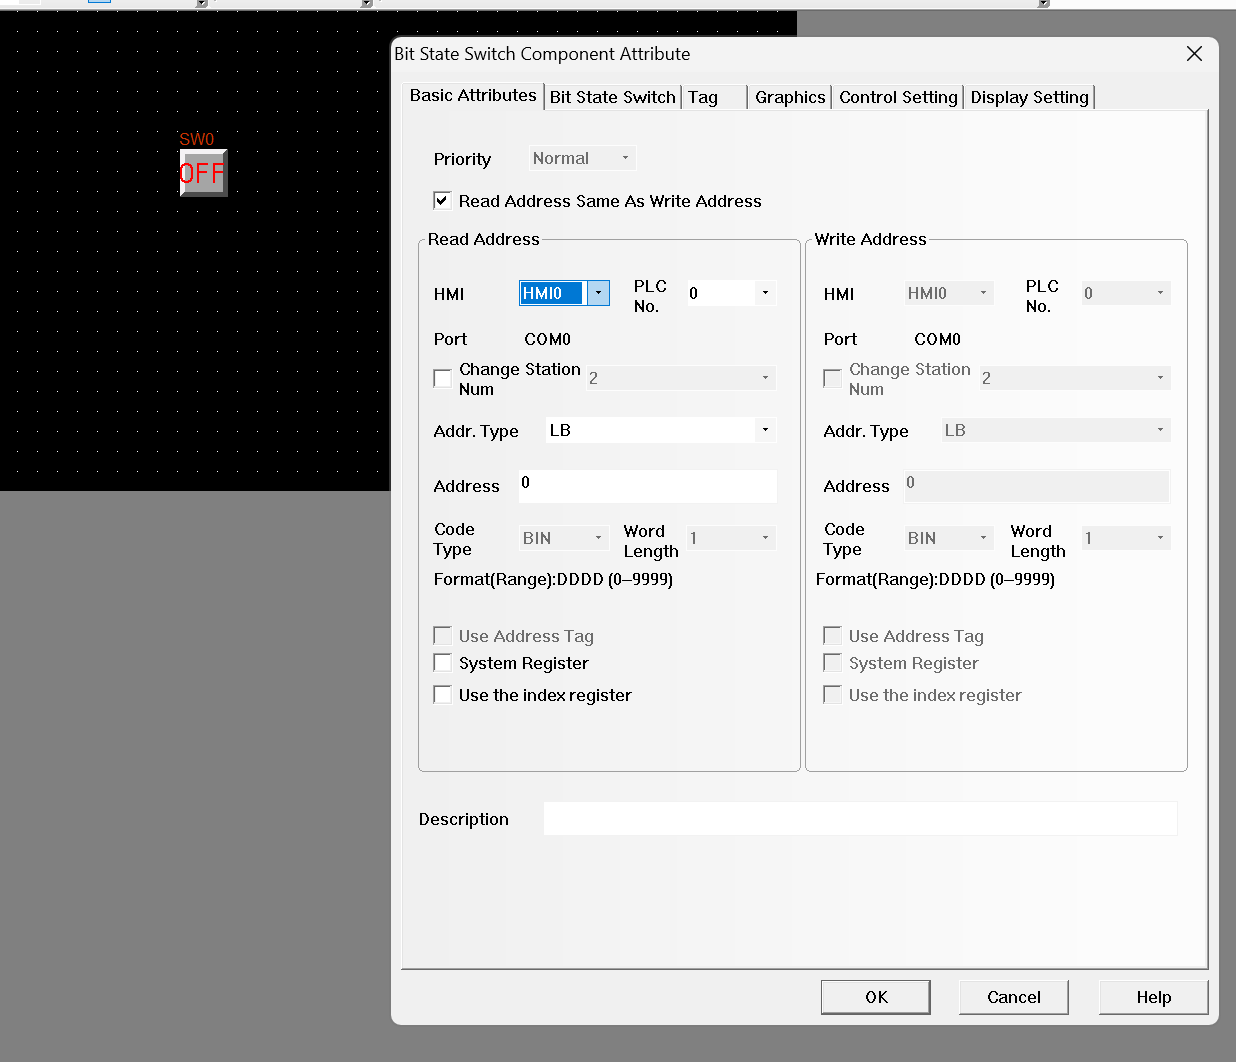Open the Display Setting tab
1236x1062 pixels.
1029,97
